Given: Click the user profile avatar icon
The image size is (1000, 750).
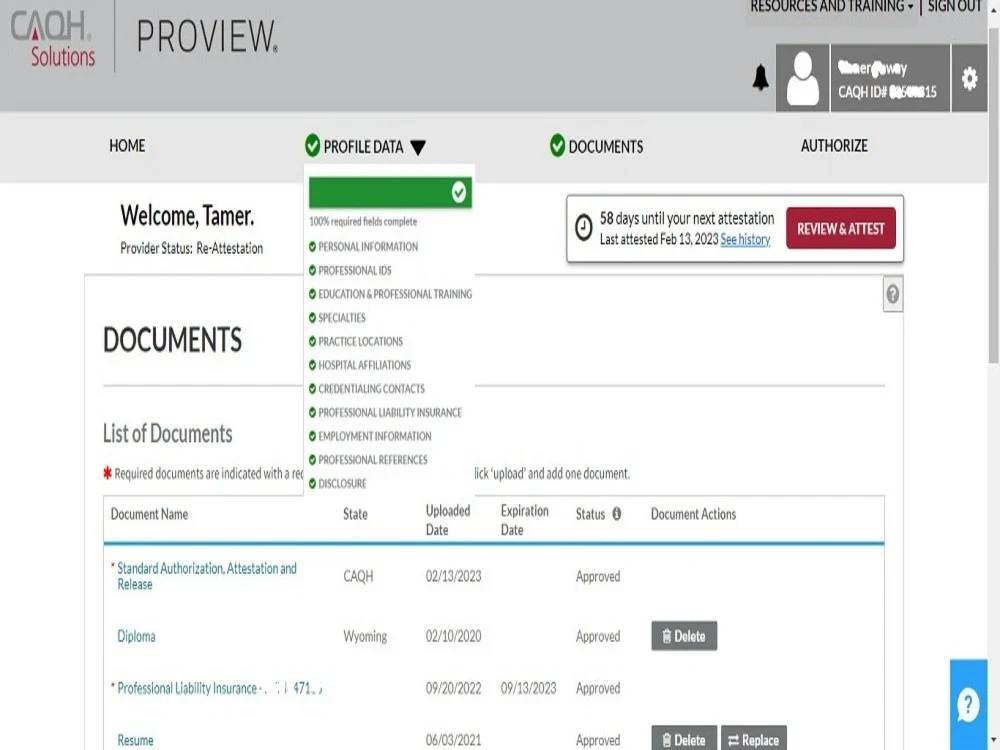Looking at the screenshot, I should click(x=802, y=78).
